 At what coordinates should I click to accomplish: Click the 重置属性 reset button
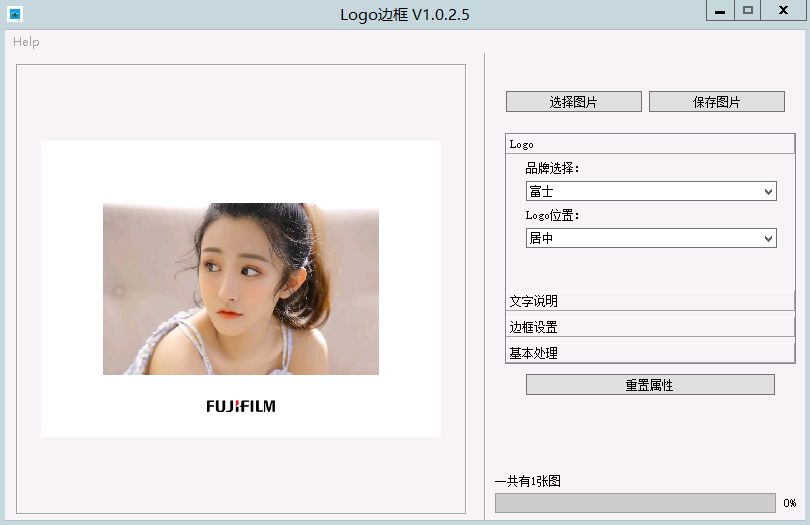[x=650, y=385]
